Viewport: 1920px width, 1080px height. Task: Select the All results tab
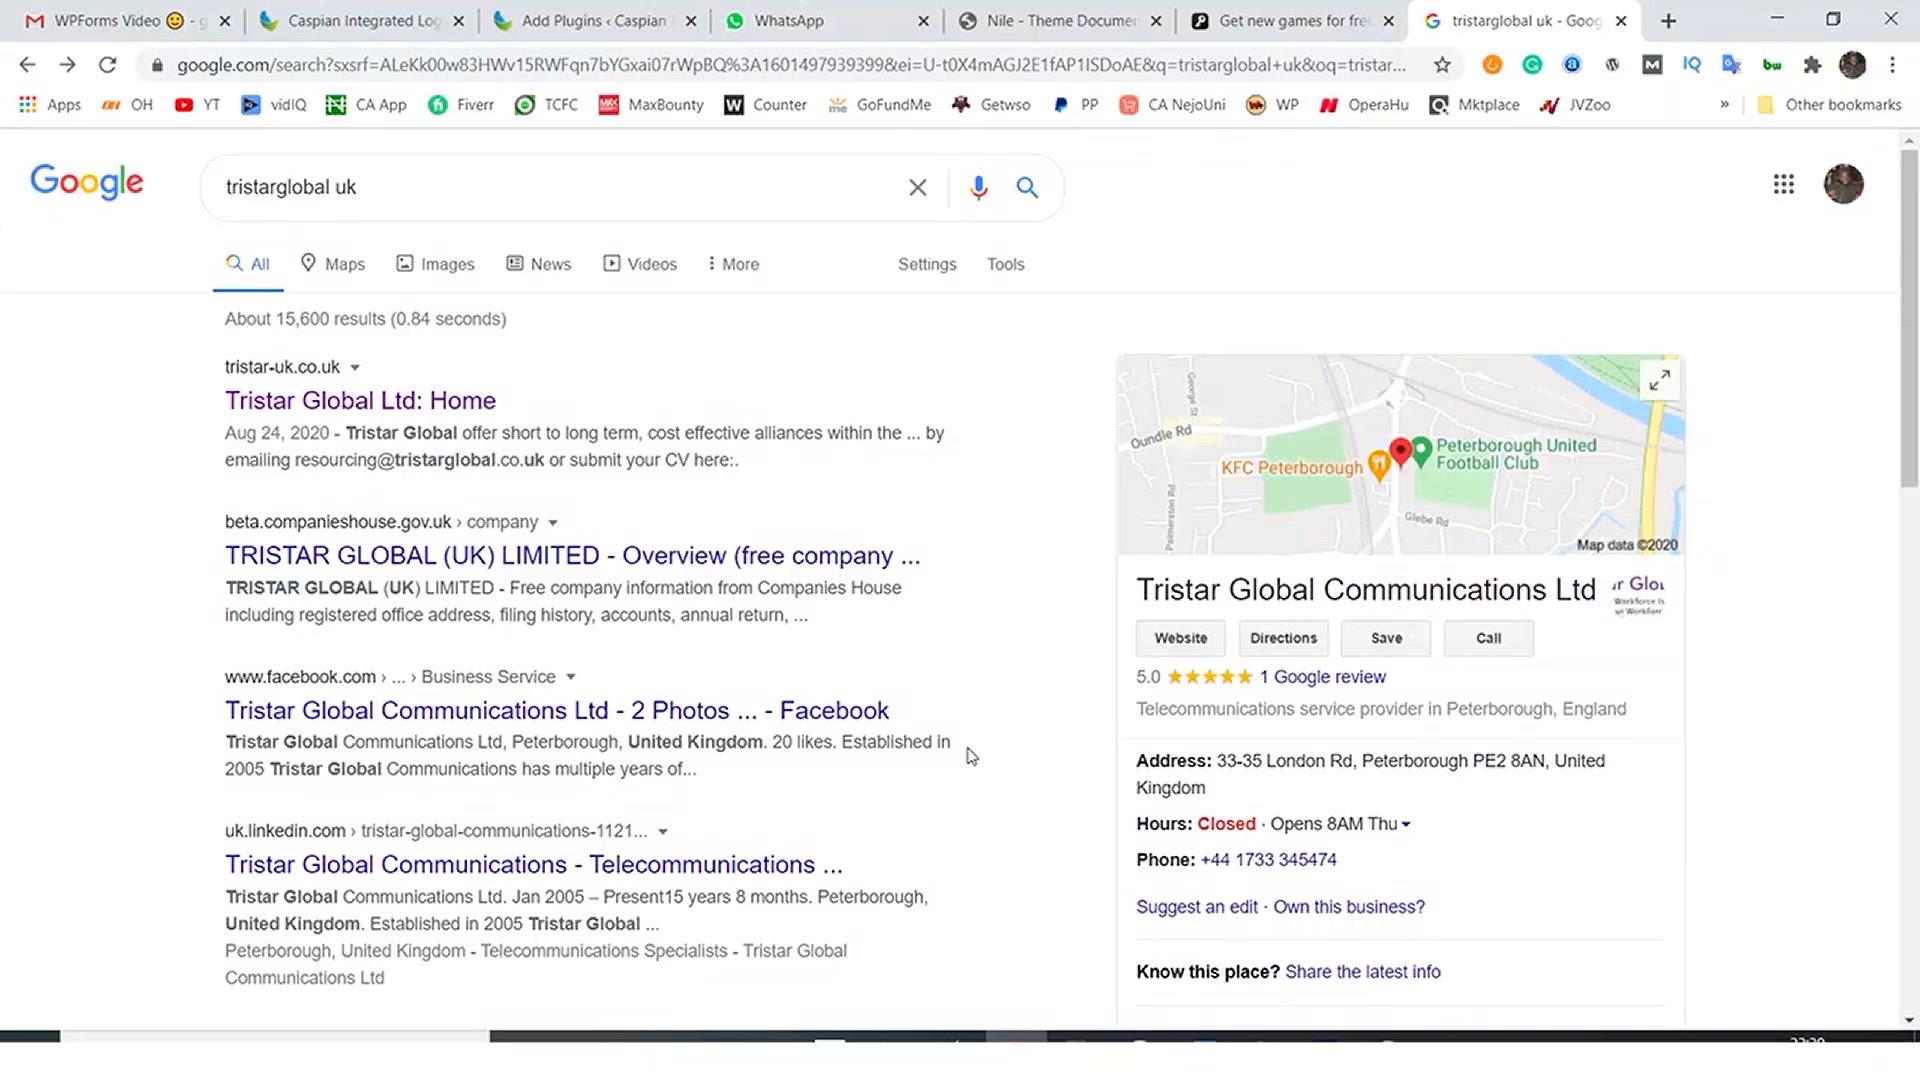click(x=248, y=264)
